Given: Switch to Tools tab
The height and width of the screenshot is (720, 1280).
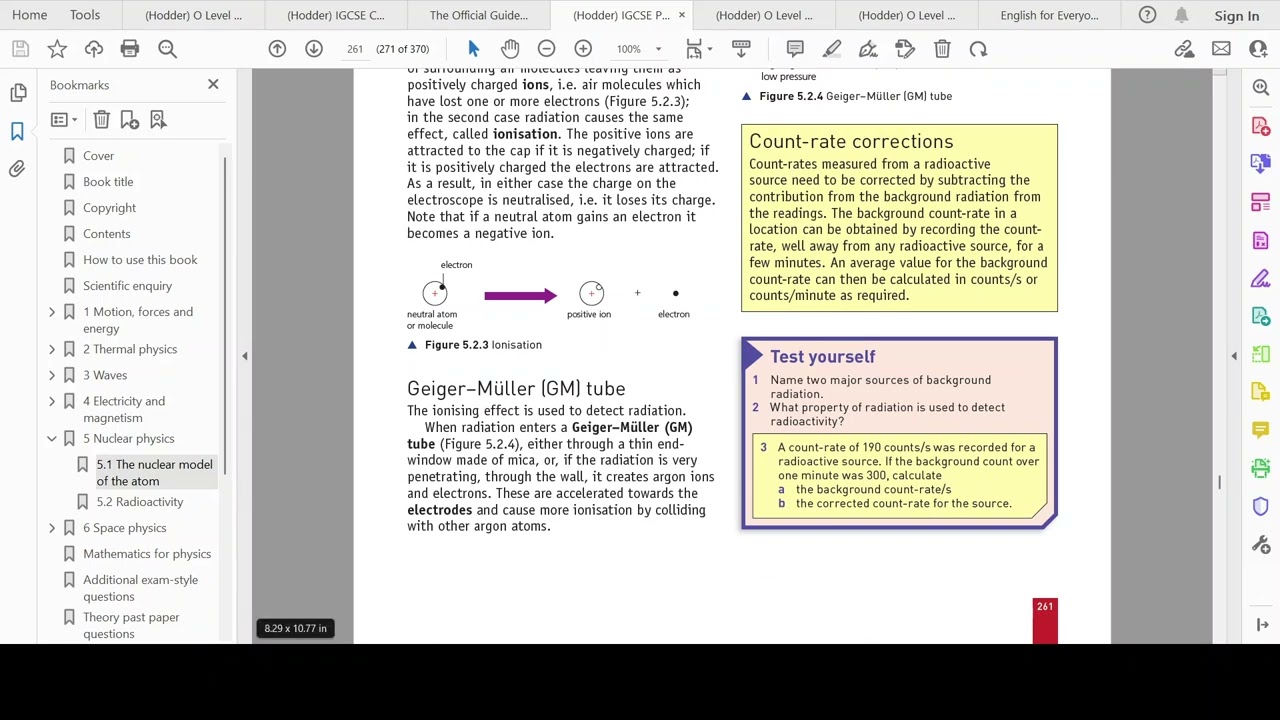Looking at the screenshot, I should (x=85, y=15).
